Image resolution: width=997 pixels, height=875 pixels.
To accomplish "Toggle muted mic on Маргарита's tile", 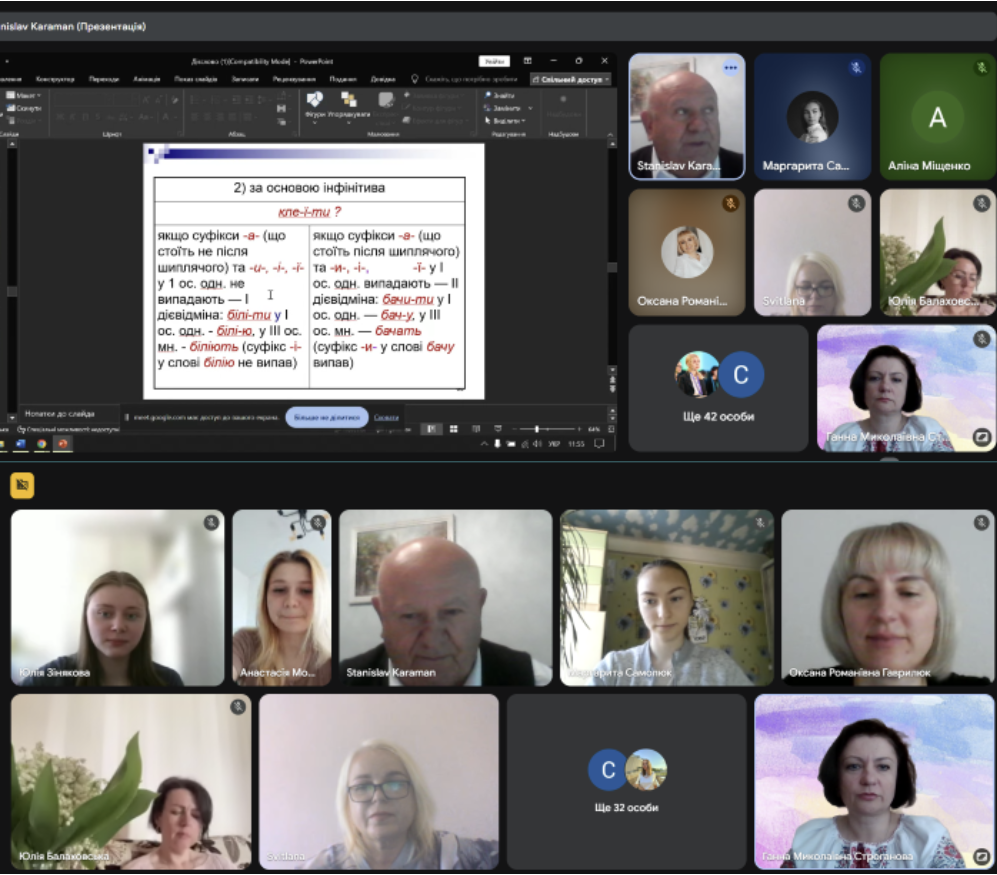I will (856, 68).
